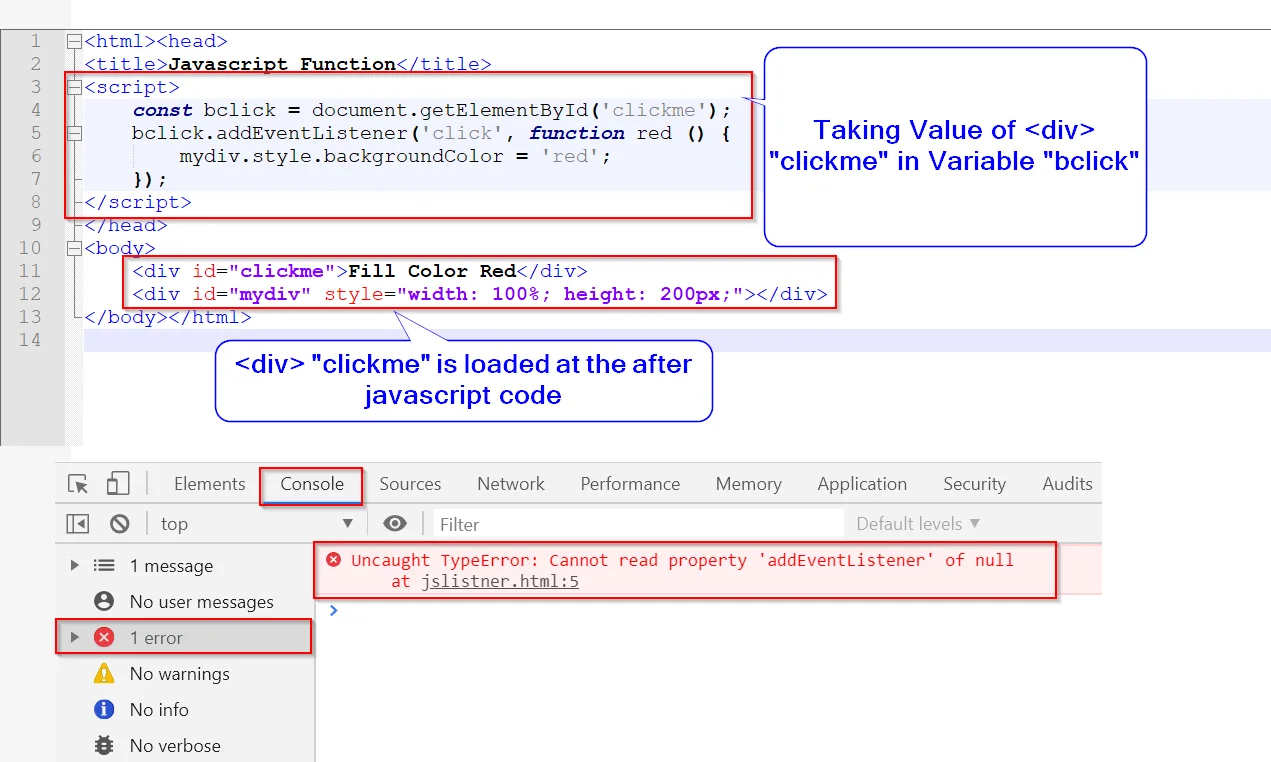Image resolution: width=1271 pixels, height=762 pixels.
Task: Collapse the body fold marker on line 10
Action: click(73, 248)
